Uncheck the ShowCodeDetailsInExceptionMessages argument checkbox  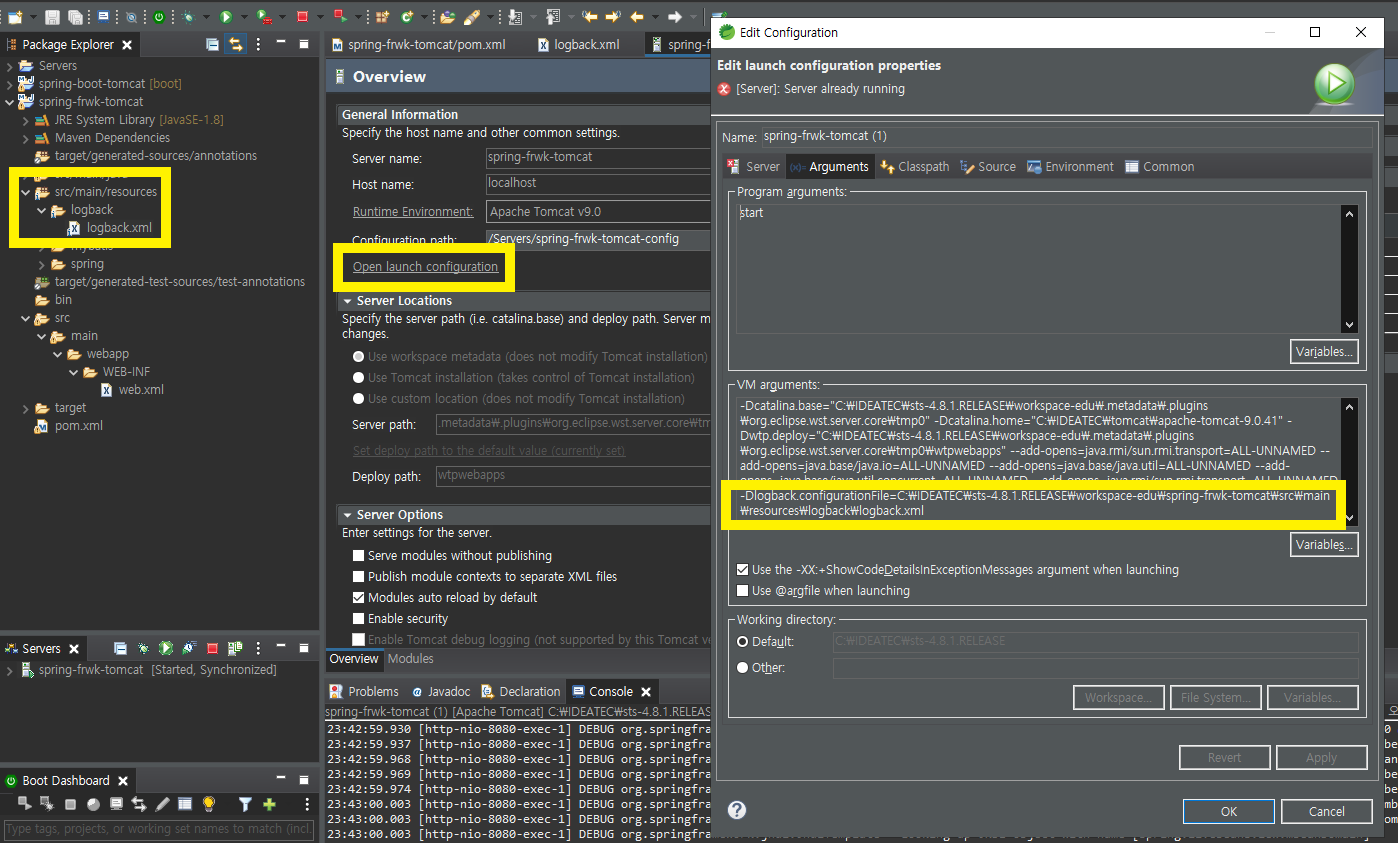pyautogui.click(x=742, y=569)
